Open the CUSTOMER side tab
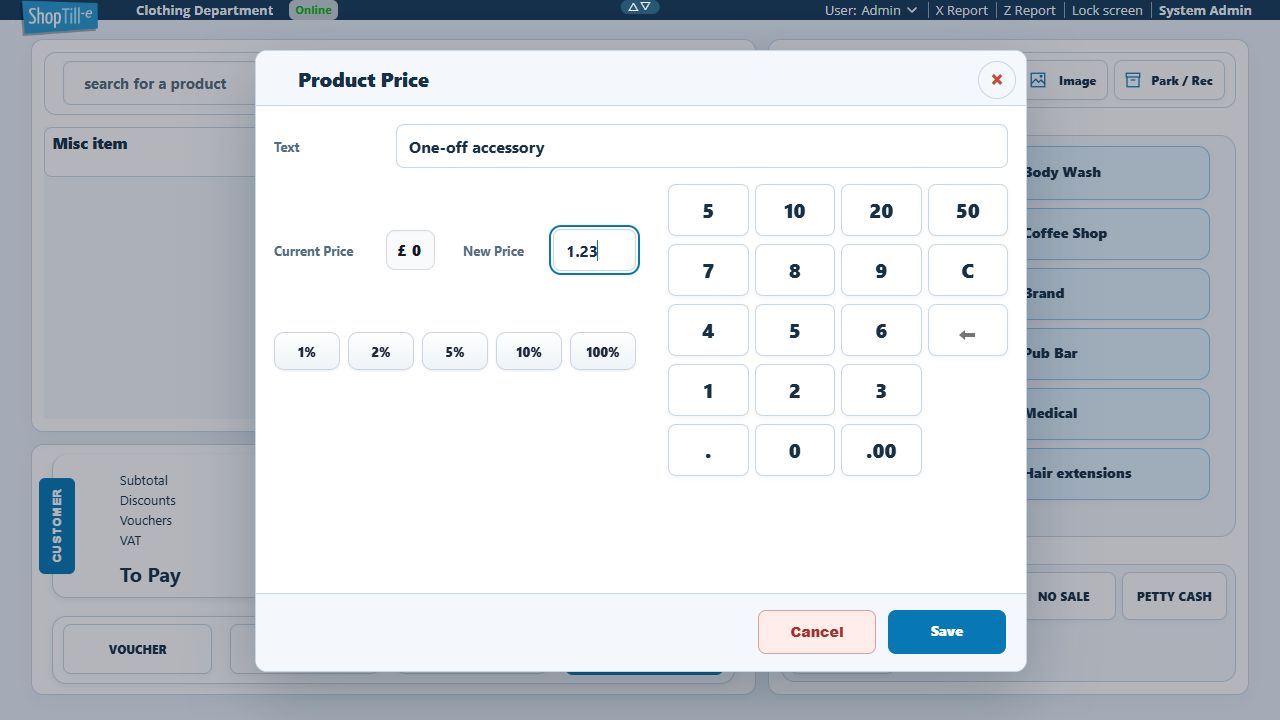This screenshot has width=1280, height=720. click(57, 525)
